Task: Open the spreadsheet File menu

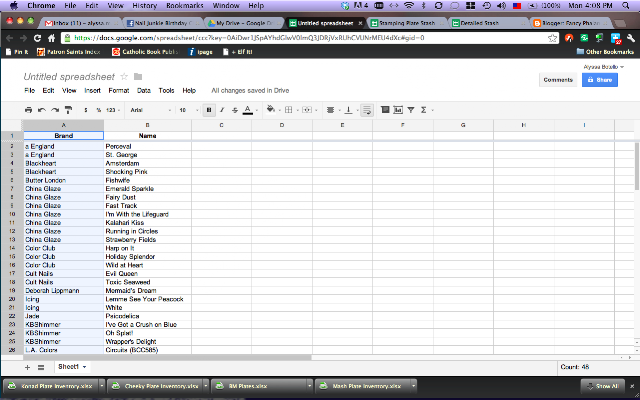Action: (x=29, y=91)
